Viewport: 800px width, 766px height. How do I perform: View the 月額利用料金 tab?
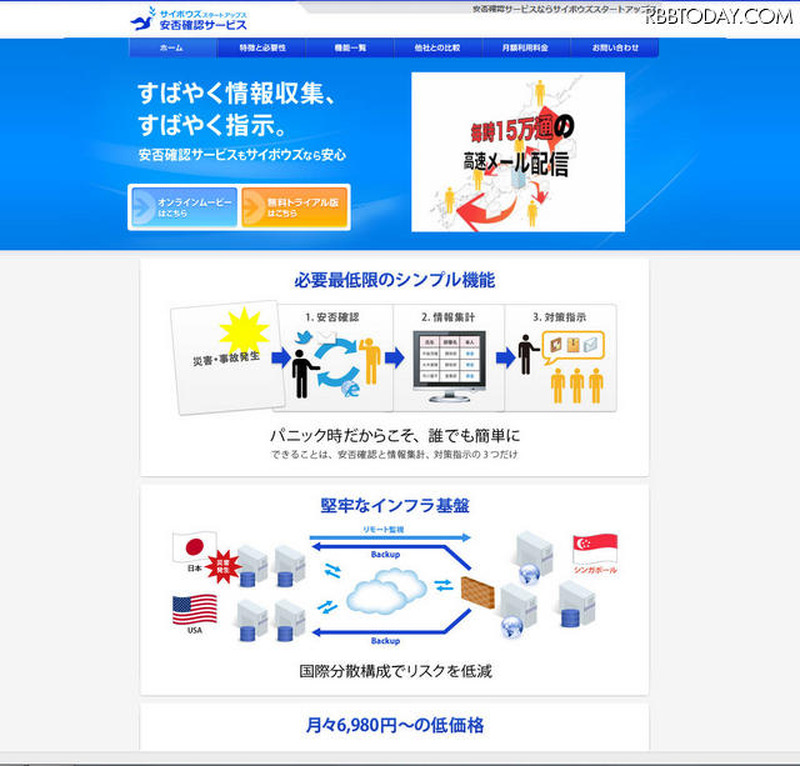(x=525, y=48)
